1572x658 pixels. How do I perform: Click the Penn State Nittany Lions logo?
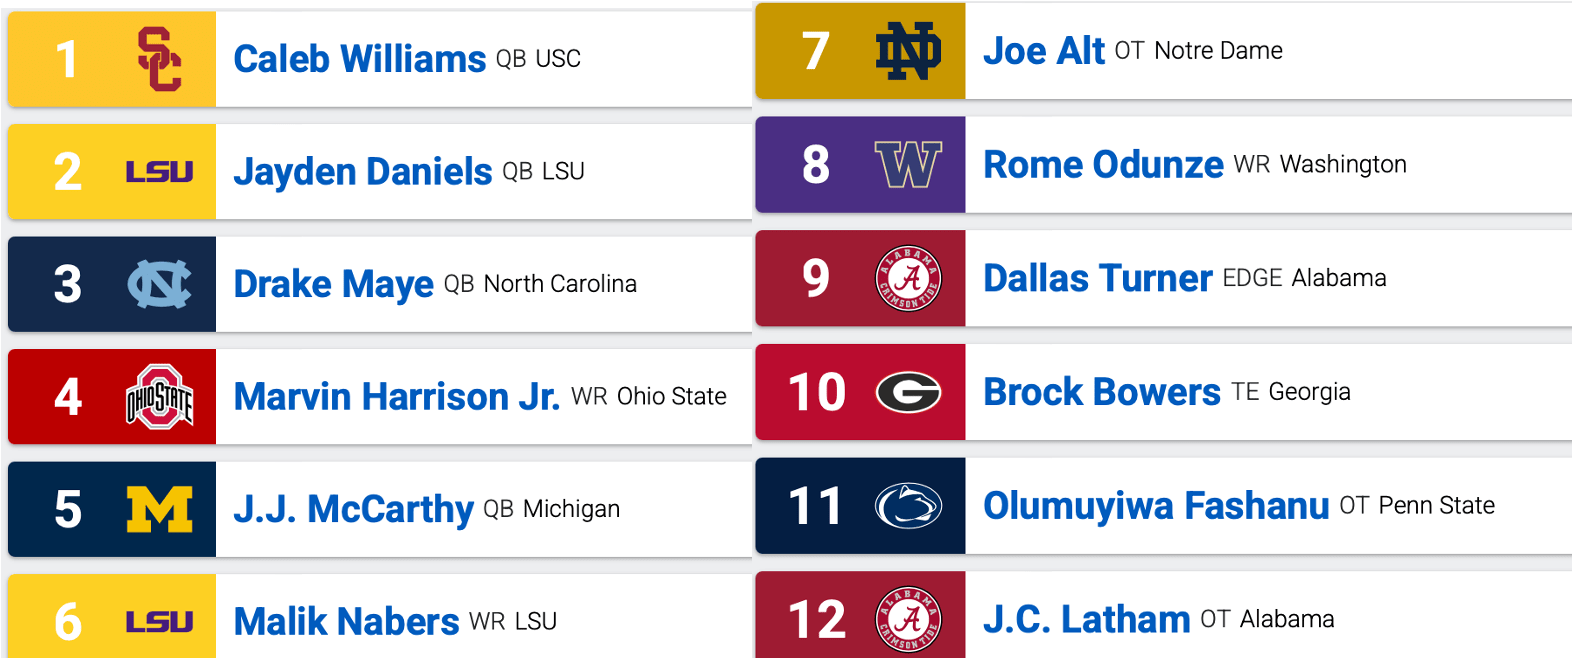[908, 506]
